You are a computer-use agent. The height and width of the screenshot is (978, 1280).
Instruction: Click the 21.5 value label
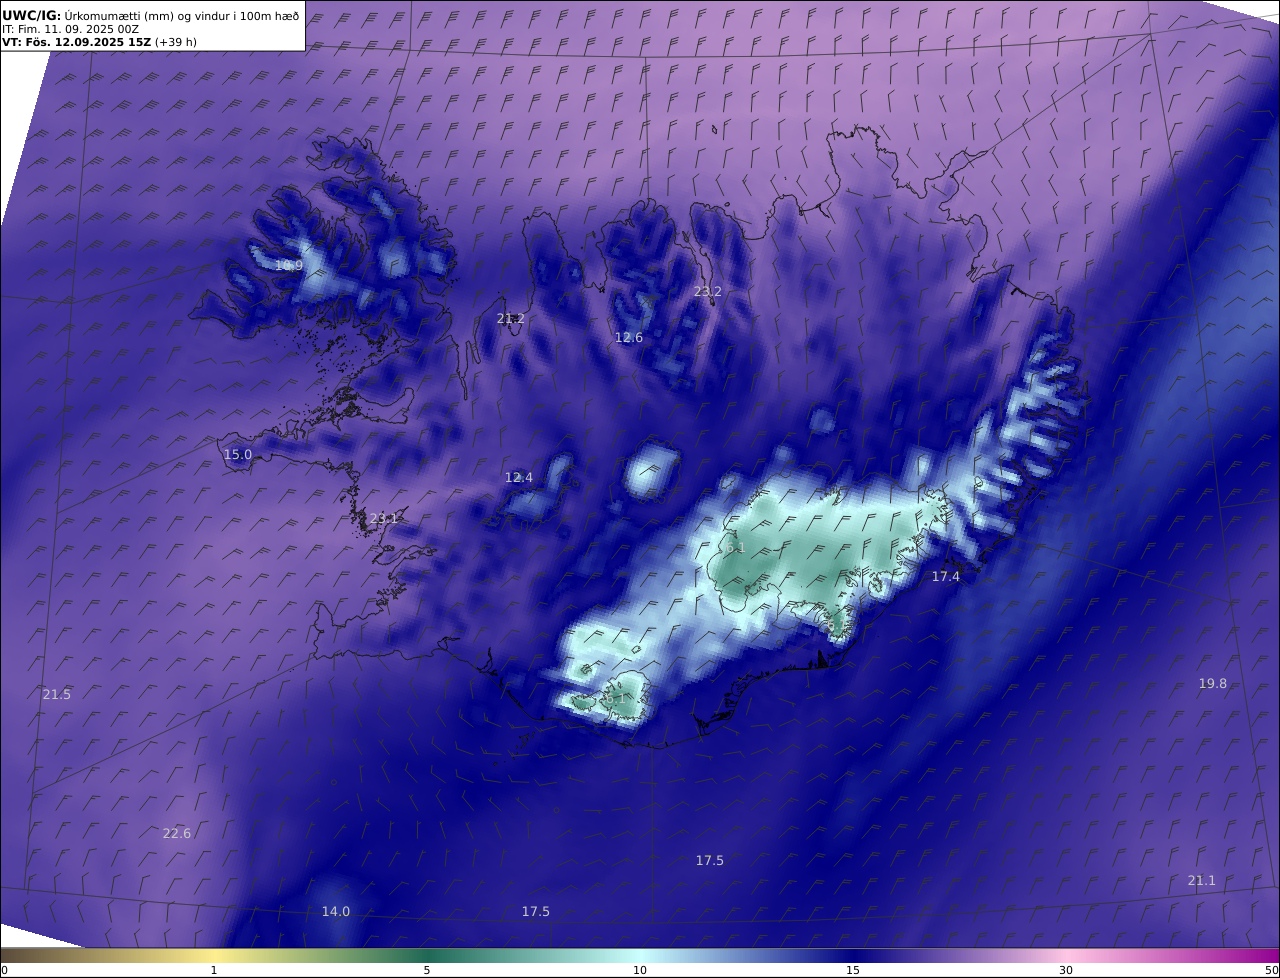click(57, 695)
